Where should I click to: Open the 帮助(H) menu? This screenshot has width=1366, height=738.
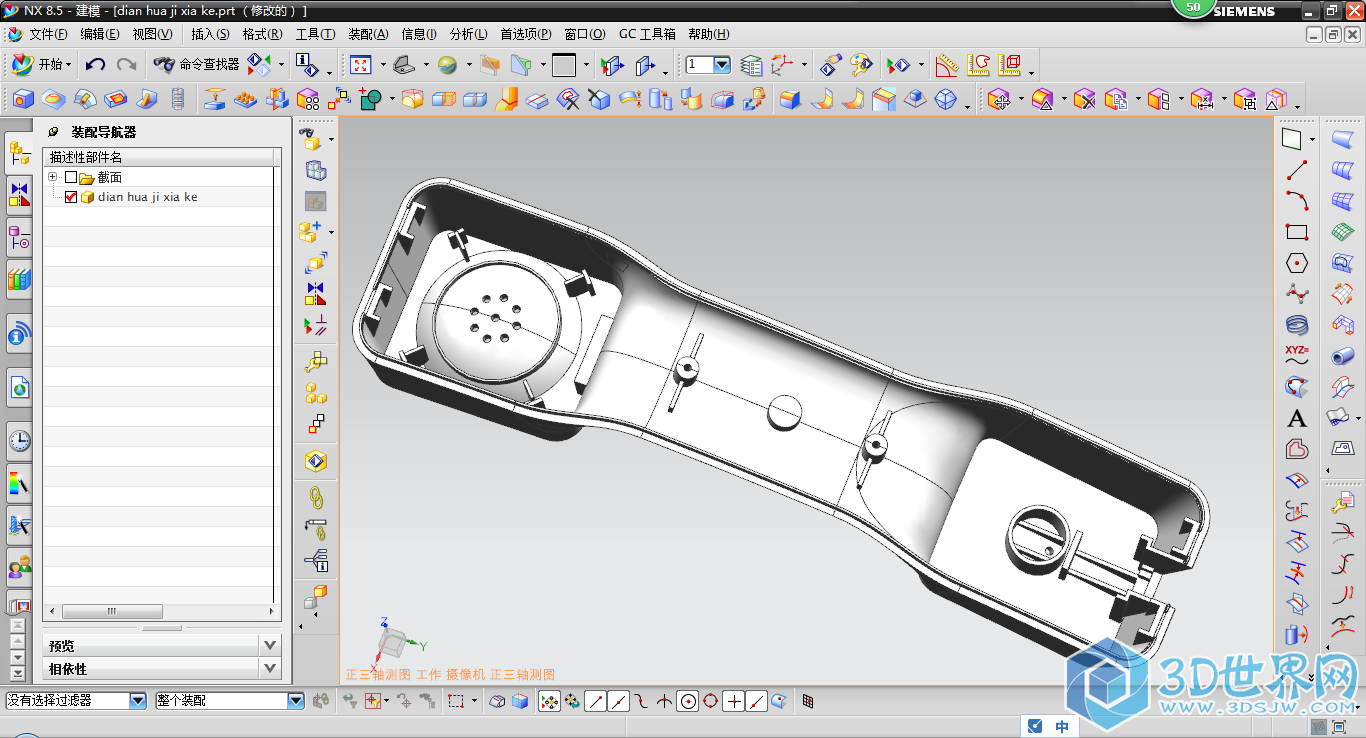point(709,34)
